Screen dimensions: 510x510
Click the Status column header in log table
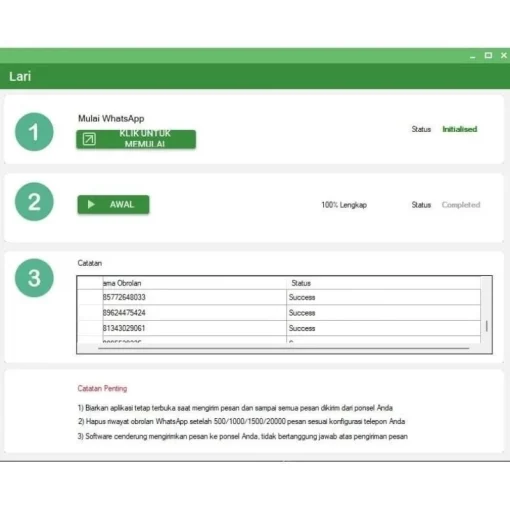[383, 283]
